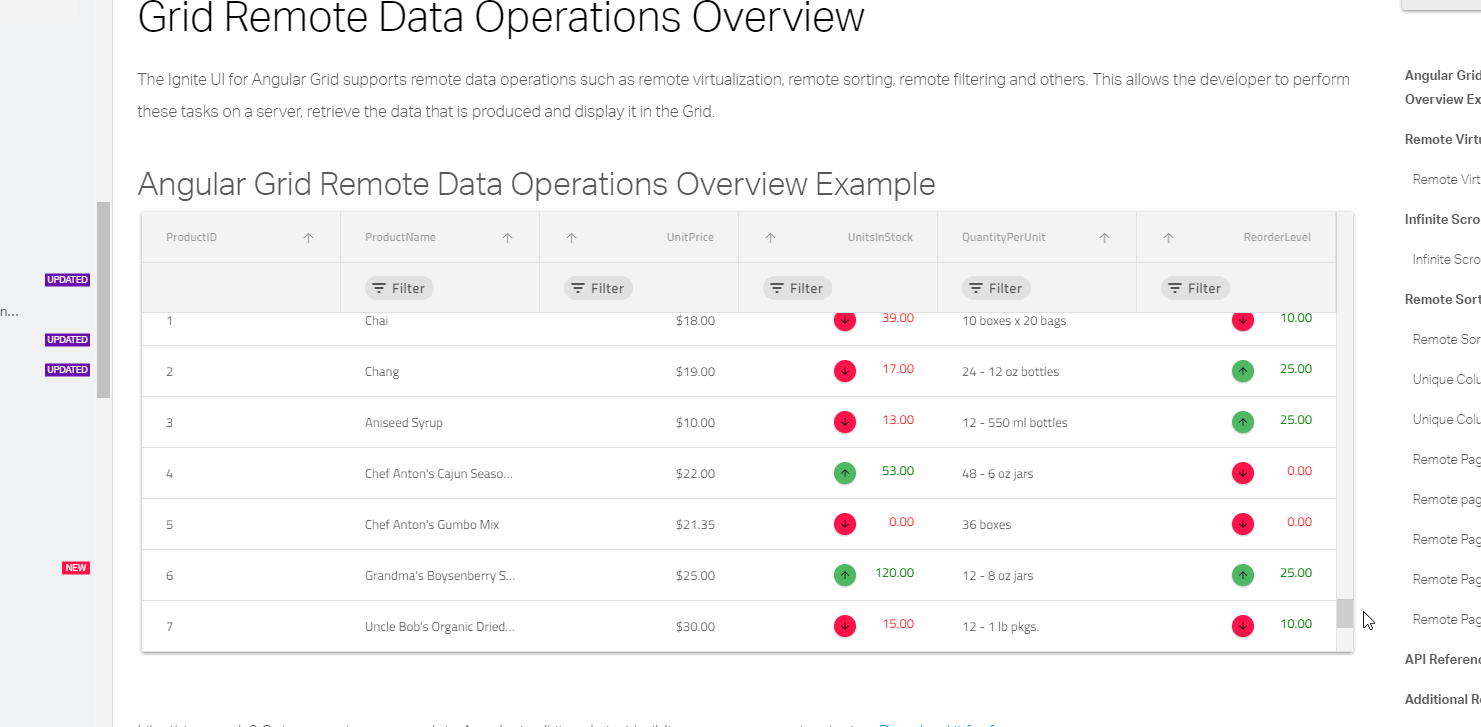
Task: Click the green up arrow on Chang's ReorderLevel
Action: click(x=1242, y=370)
